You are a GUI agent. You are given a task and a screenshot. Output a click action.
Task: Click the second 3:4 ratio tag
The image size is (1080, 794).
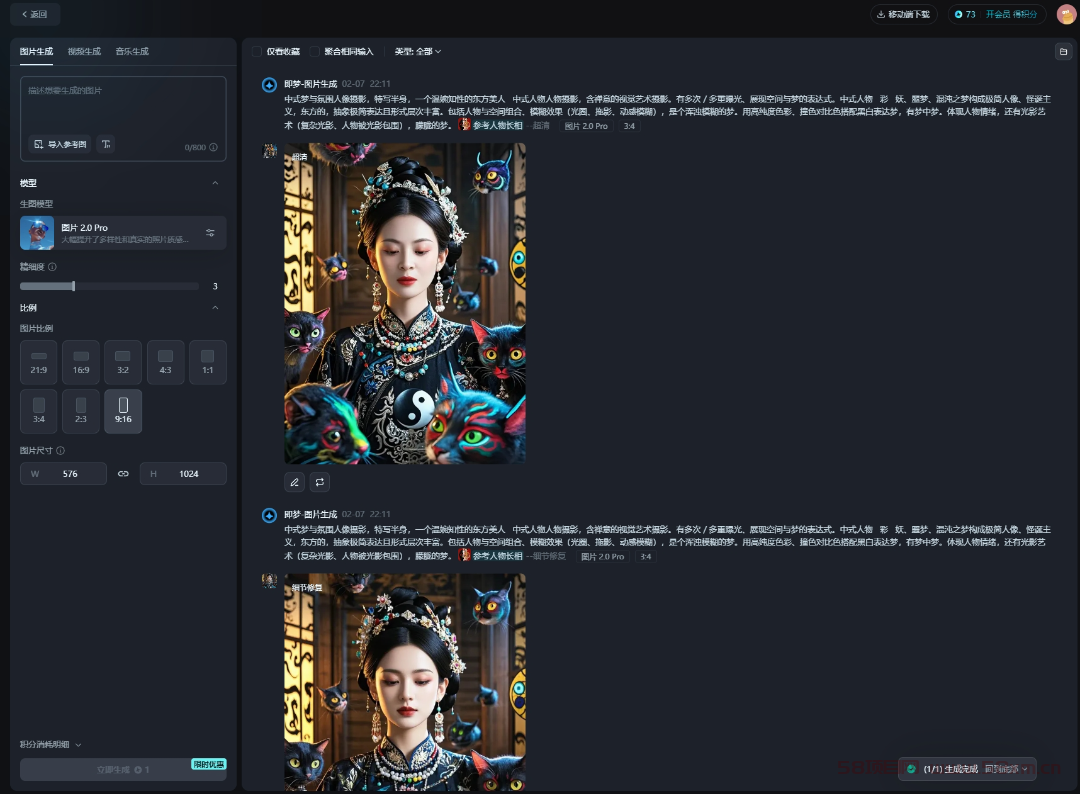[646, 556]
